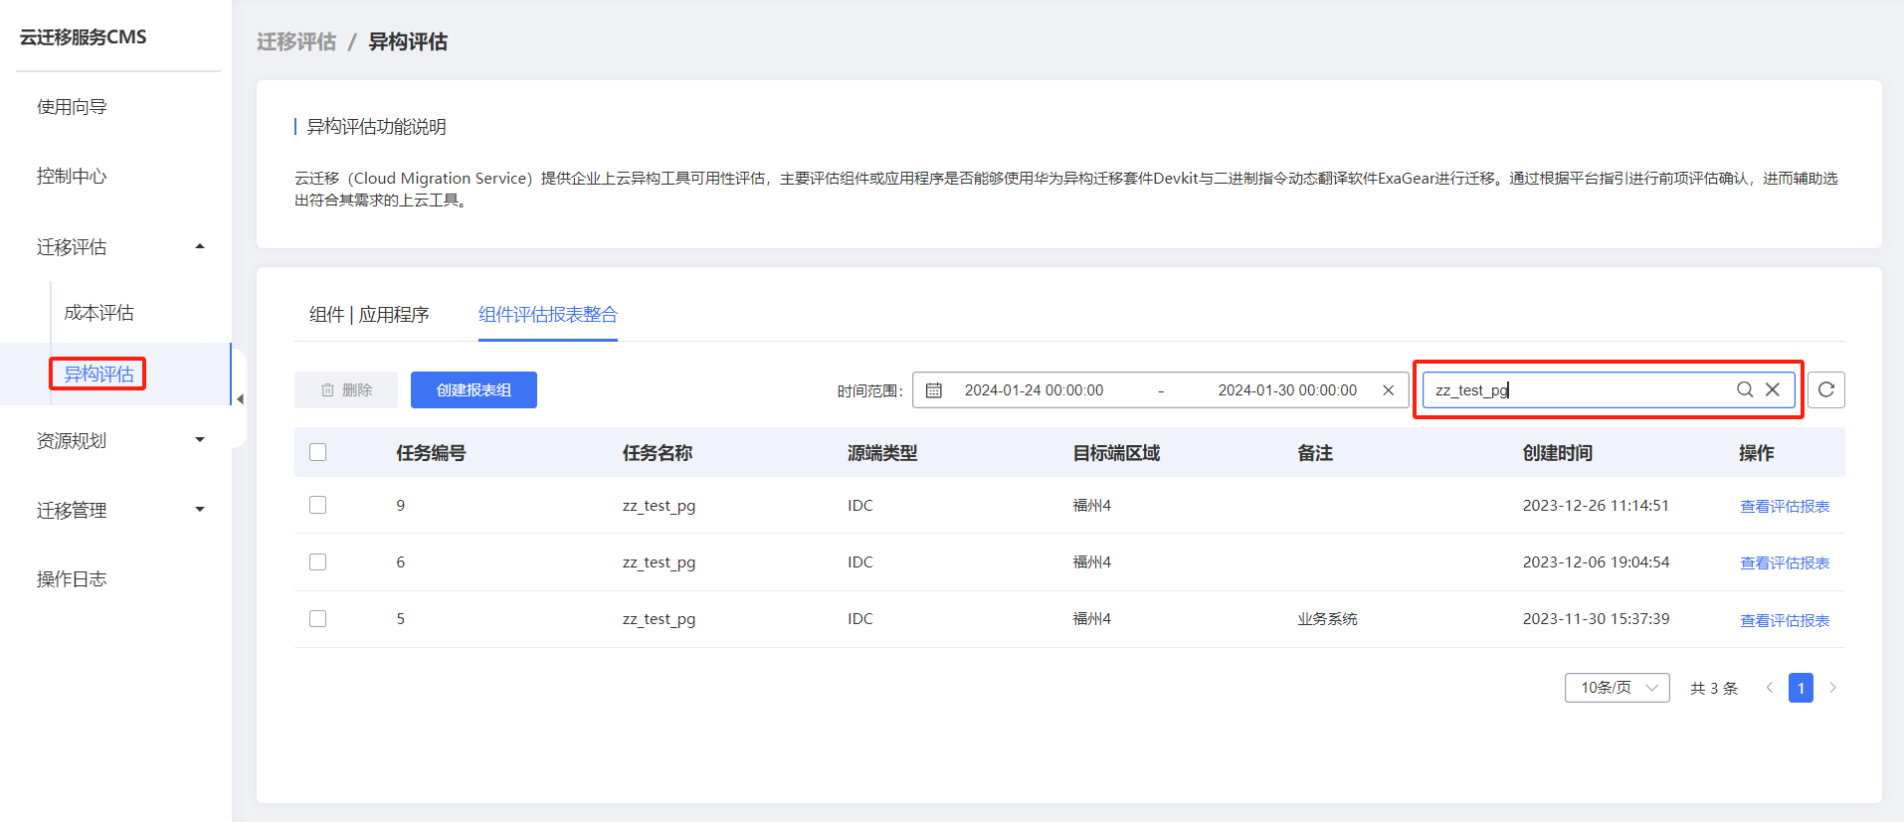Click the 业务系统 remark cell
Viewport: 1904px width, 822px height.
coord(1327,619)
